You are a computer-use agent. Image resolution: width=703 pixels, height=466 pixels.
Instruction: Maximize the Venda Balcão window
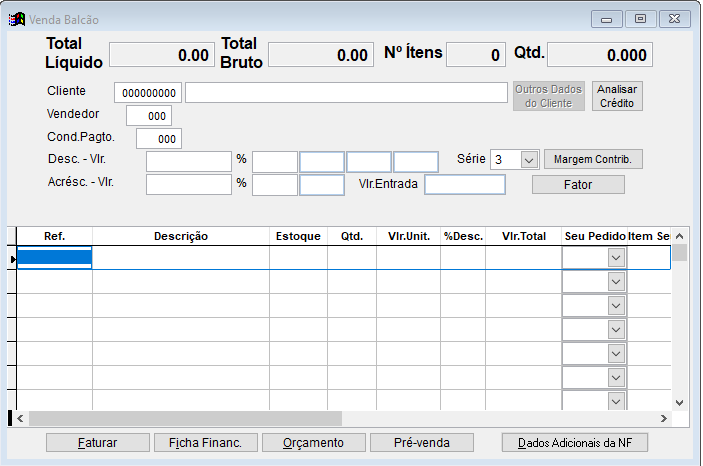click(x=641, y=19)
